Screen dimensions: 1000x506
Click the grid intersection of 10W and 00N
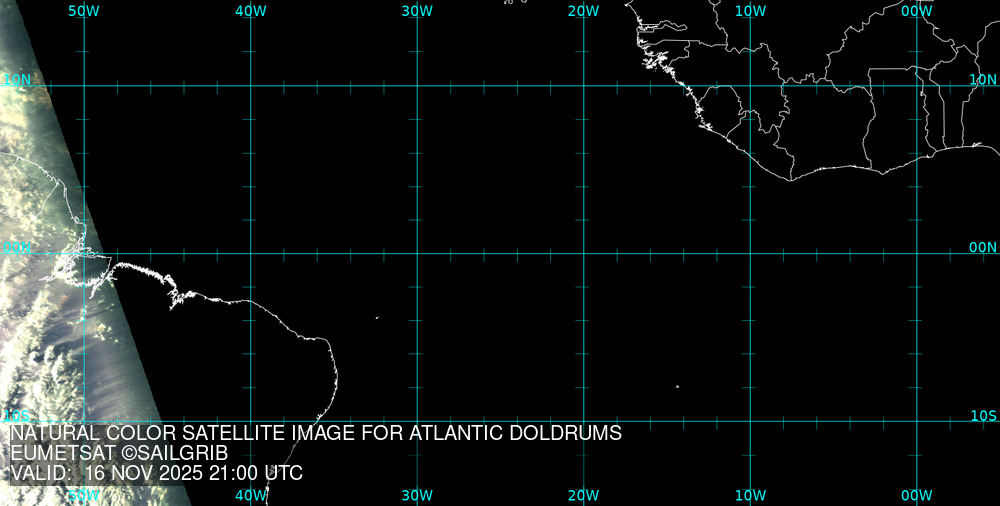[x=750, y=253]
